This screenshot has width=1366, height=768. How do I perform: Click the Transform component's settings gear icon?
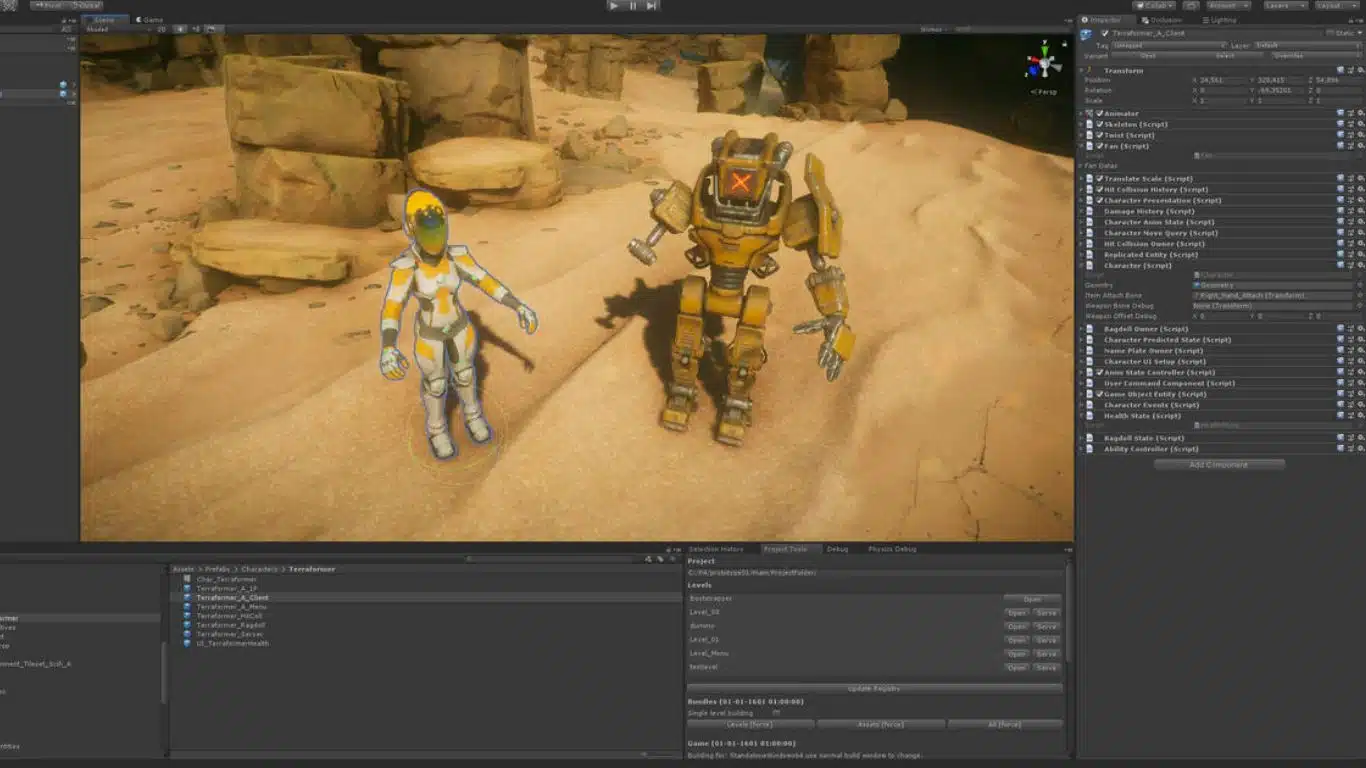click(1361, 70)
